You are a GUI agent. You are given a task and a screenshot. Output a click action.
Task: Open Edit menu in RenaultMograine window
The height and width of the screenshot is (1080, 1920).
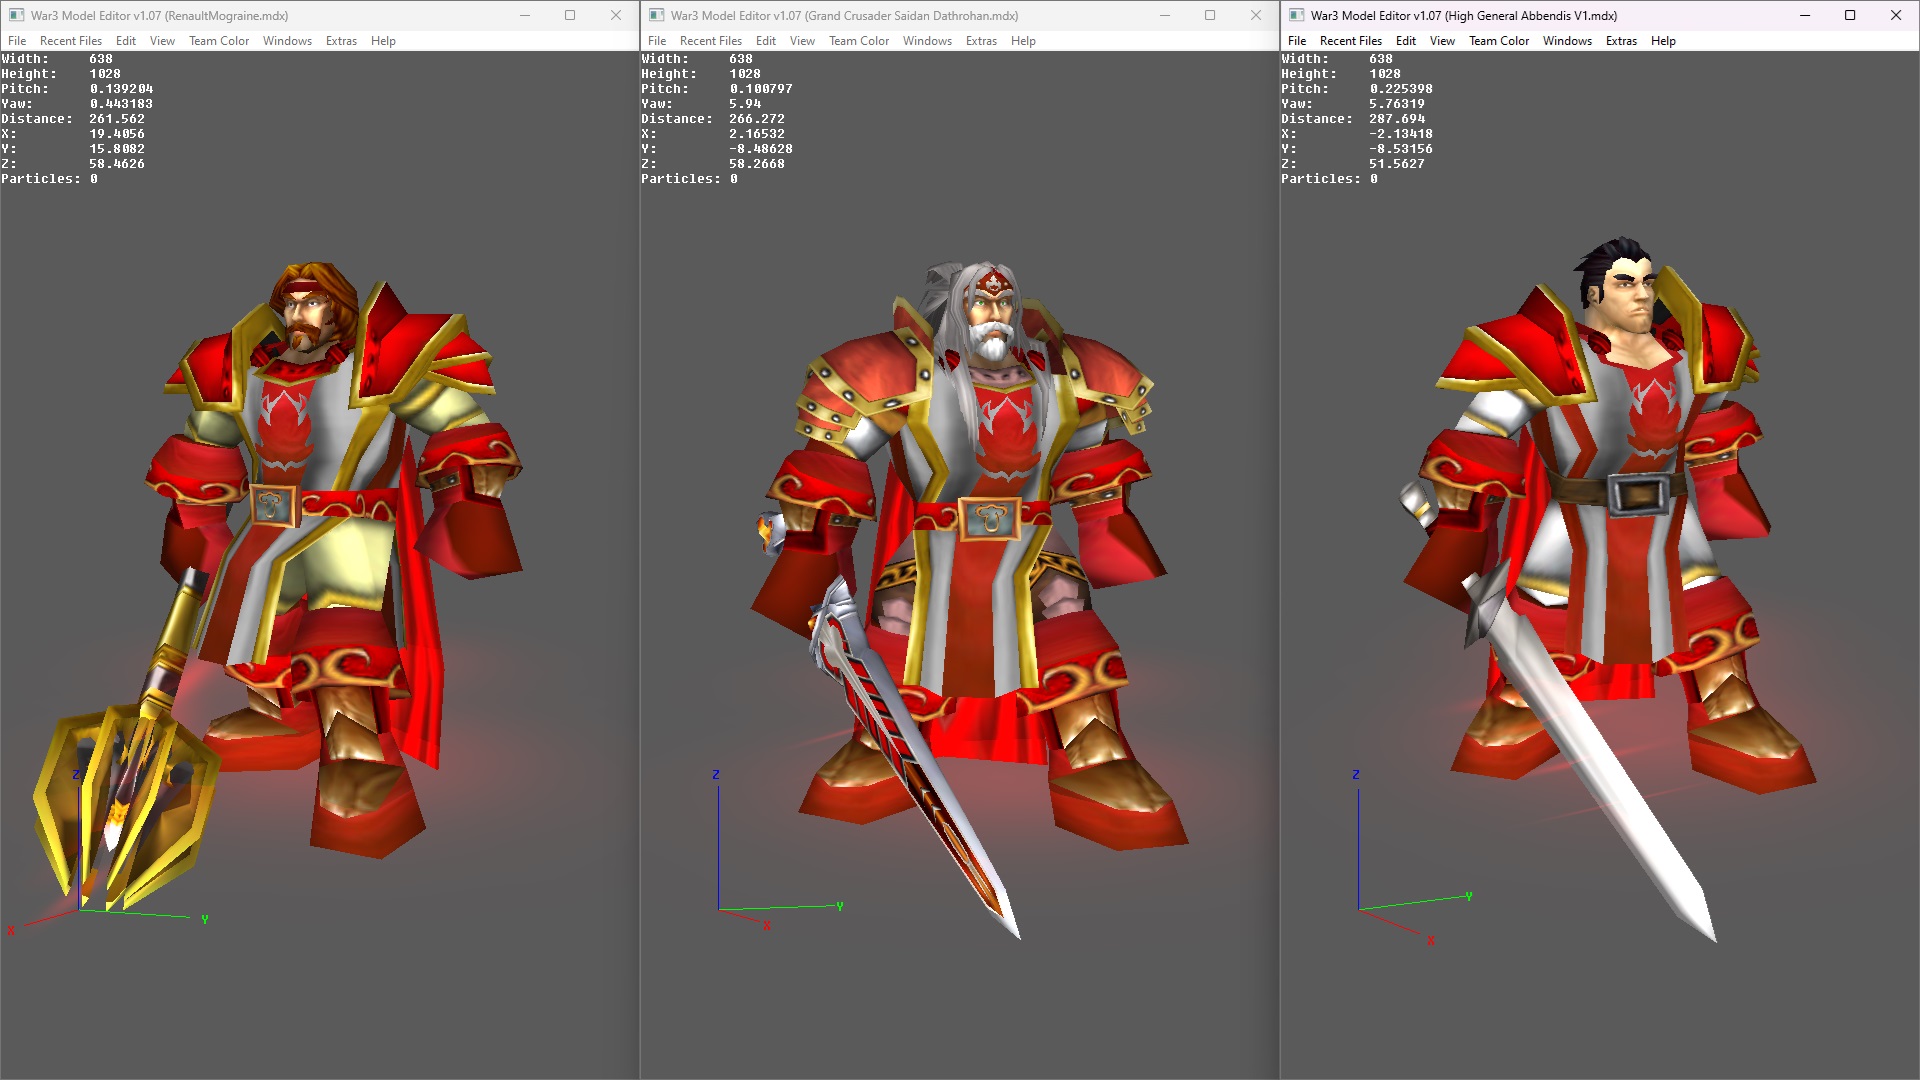(126, 41)
